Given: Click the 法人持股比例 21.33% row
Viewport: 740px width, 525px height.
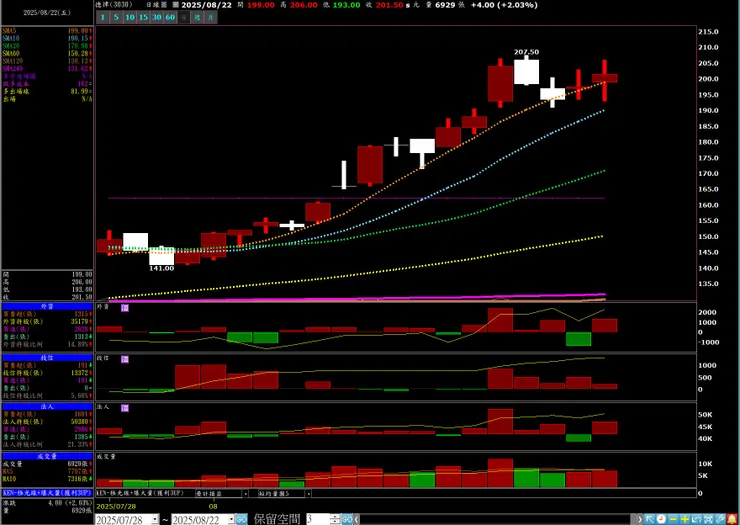Looking at the screenshot, I should 47,444.
